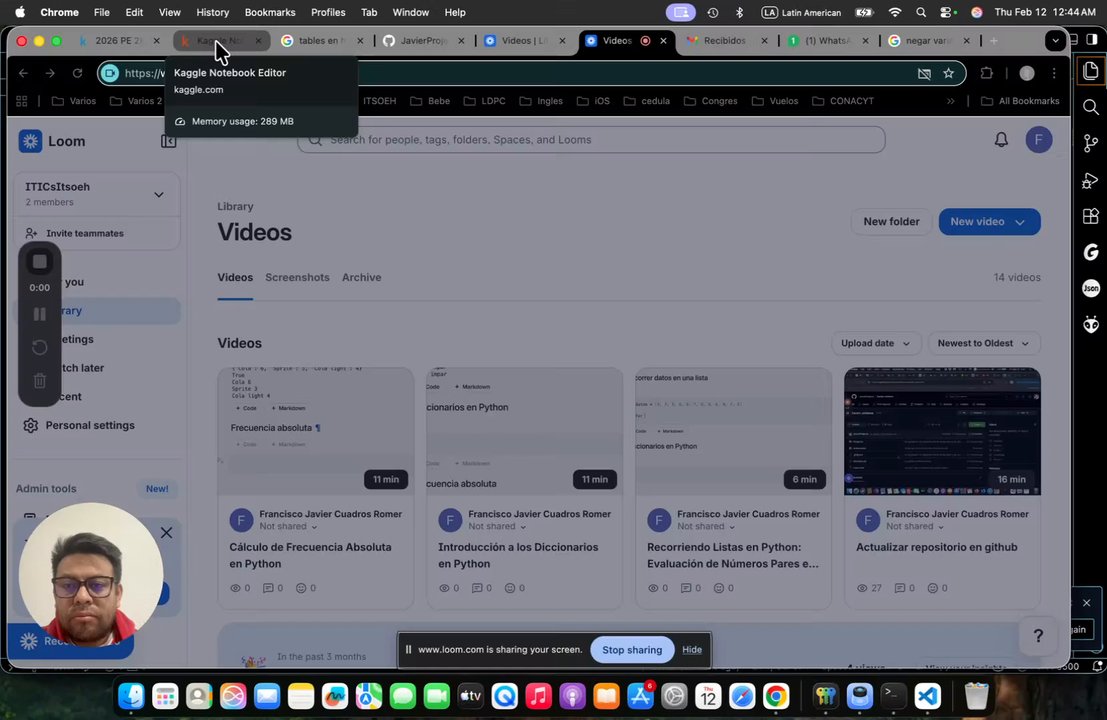The height and width of the screenshot is (720, 1107).
Task: Close the webcam bubble popup
Action: click(166, 533)
